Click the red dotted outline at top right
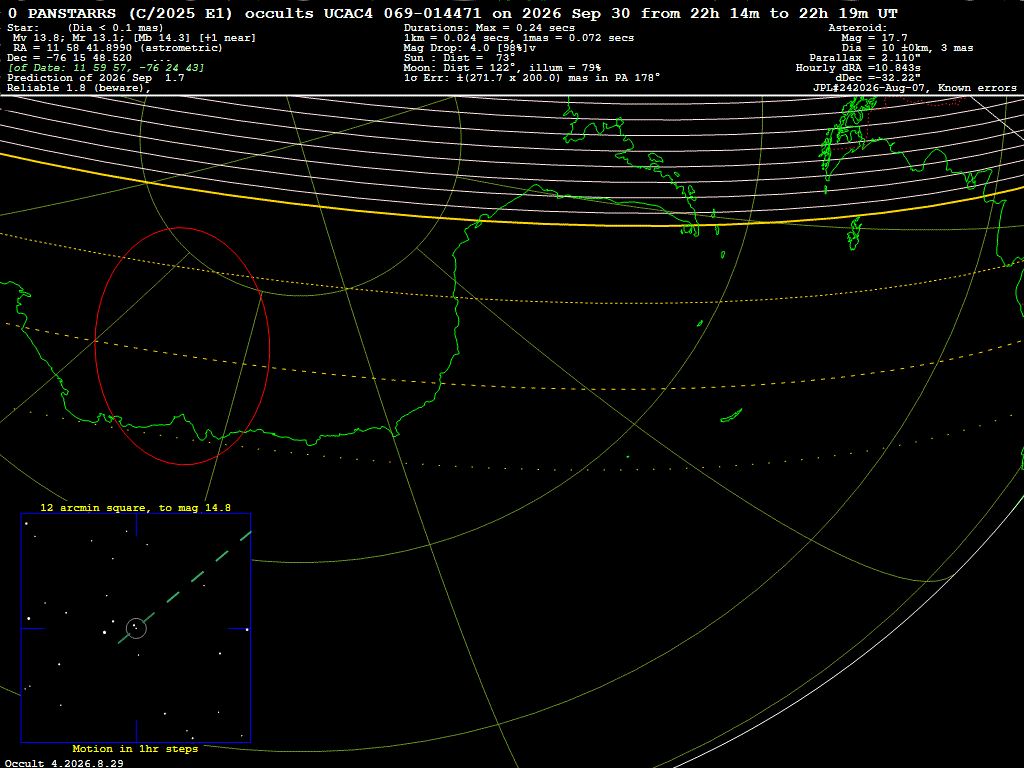The width and height of the screenshot is (1024, 768). pos(924,102)
